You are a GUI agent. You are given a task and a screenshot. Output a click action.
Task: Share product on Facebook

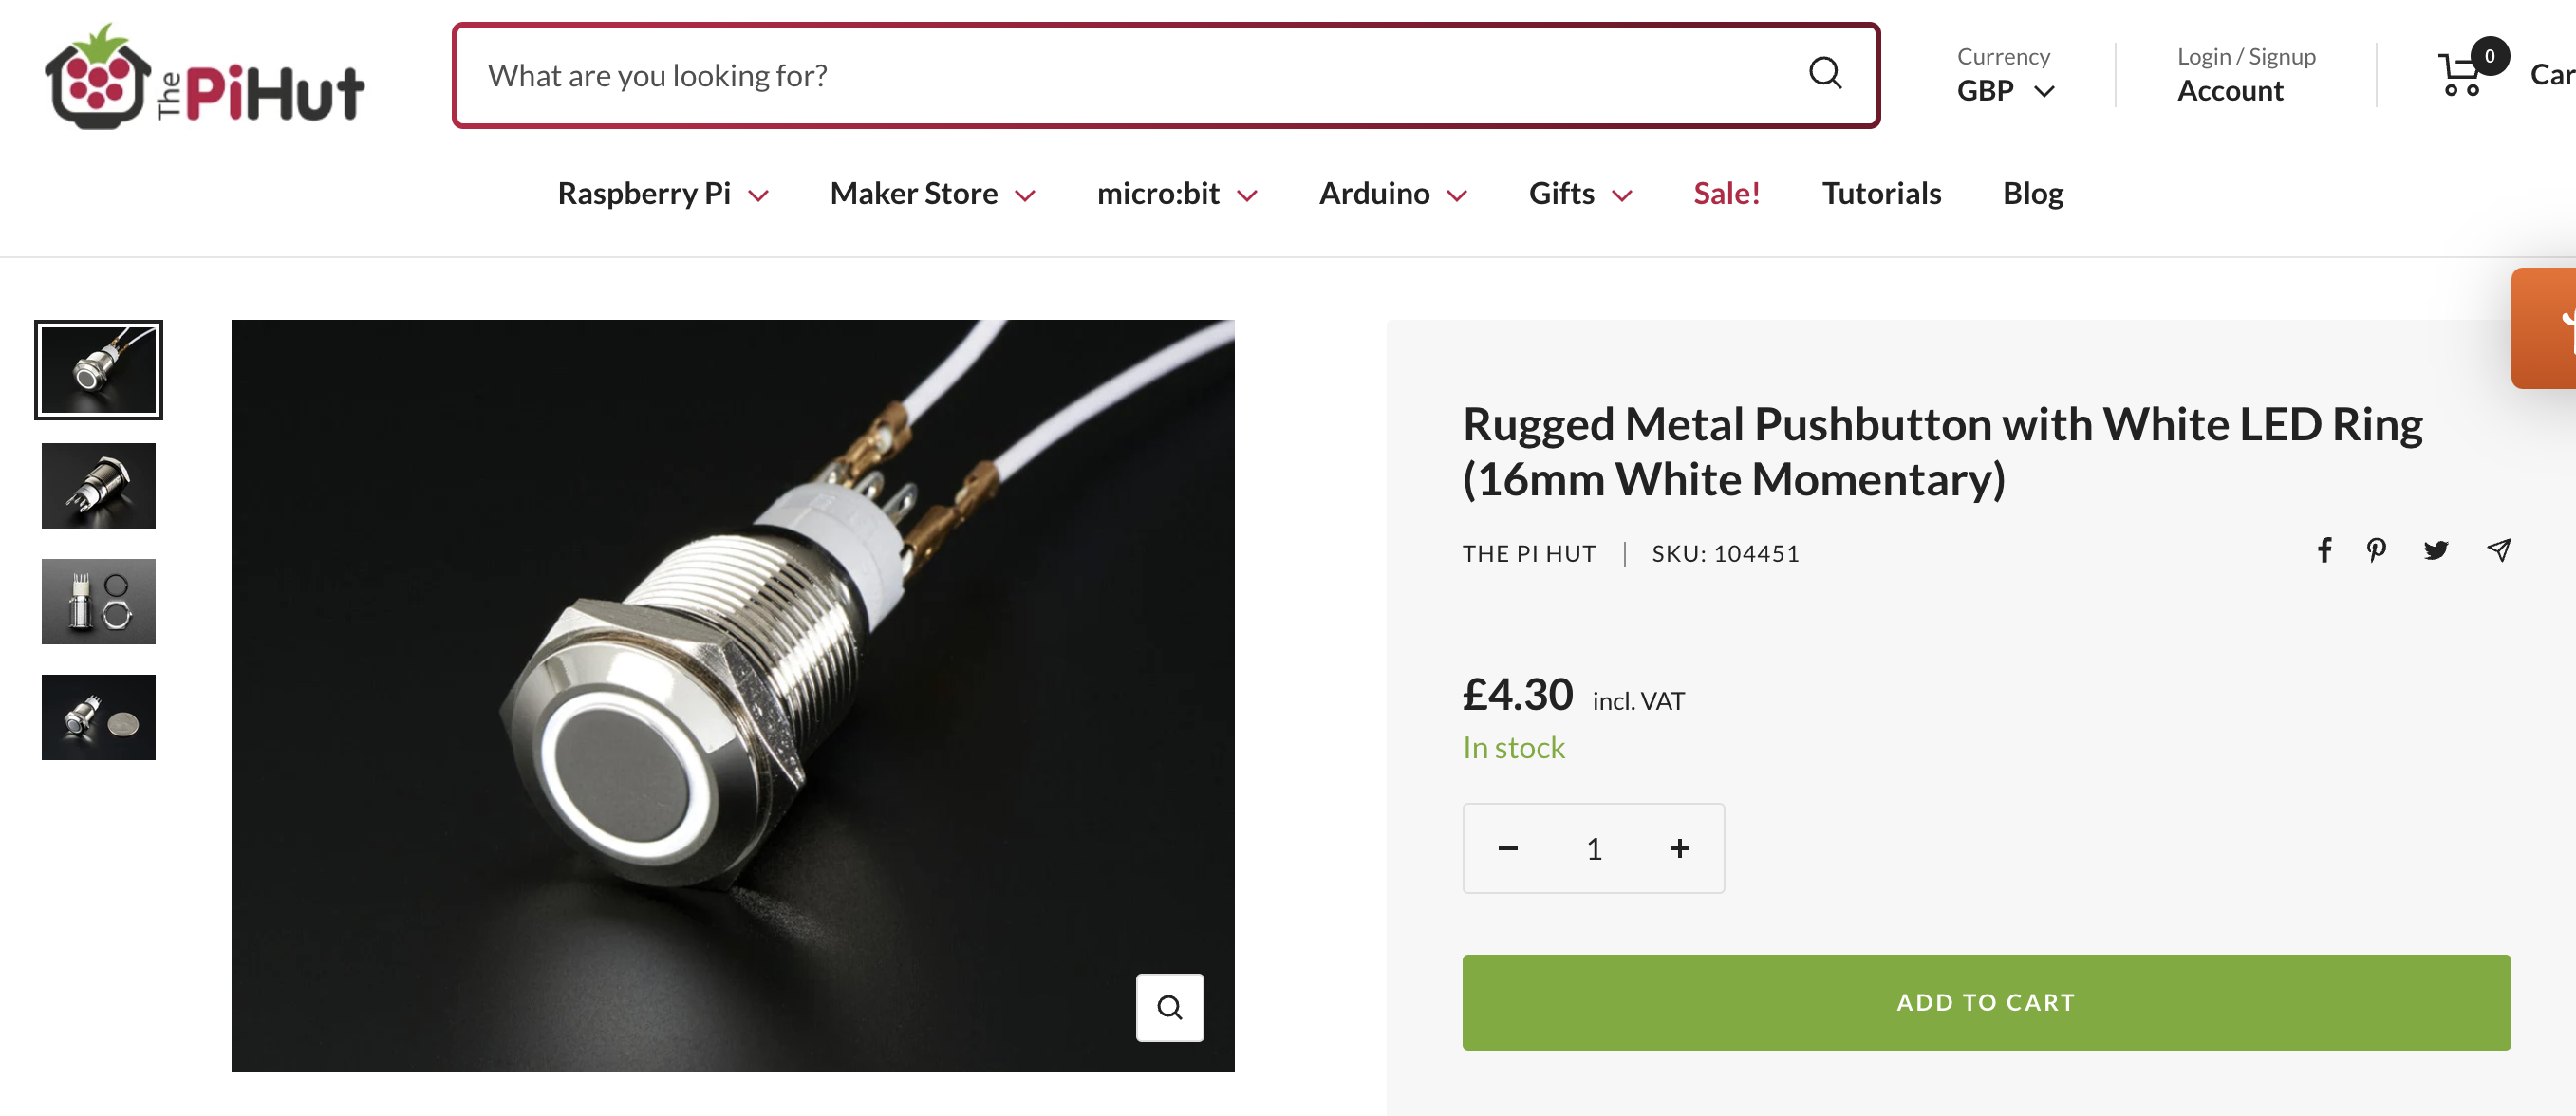2324,550
